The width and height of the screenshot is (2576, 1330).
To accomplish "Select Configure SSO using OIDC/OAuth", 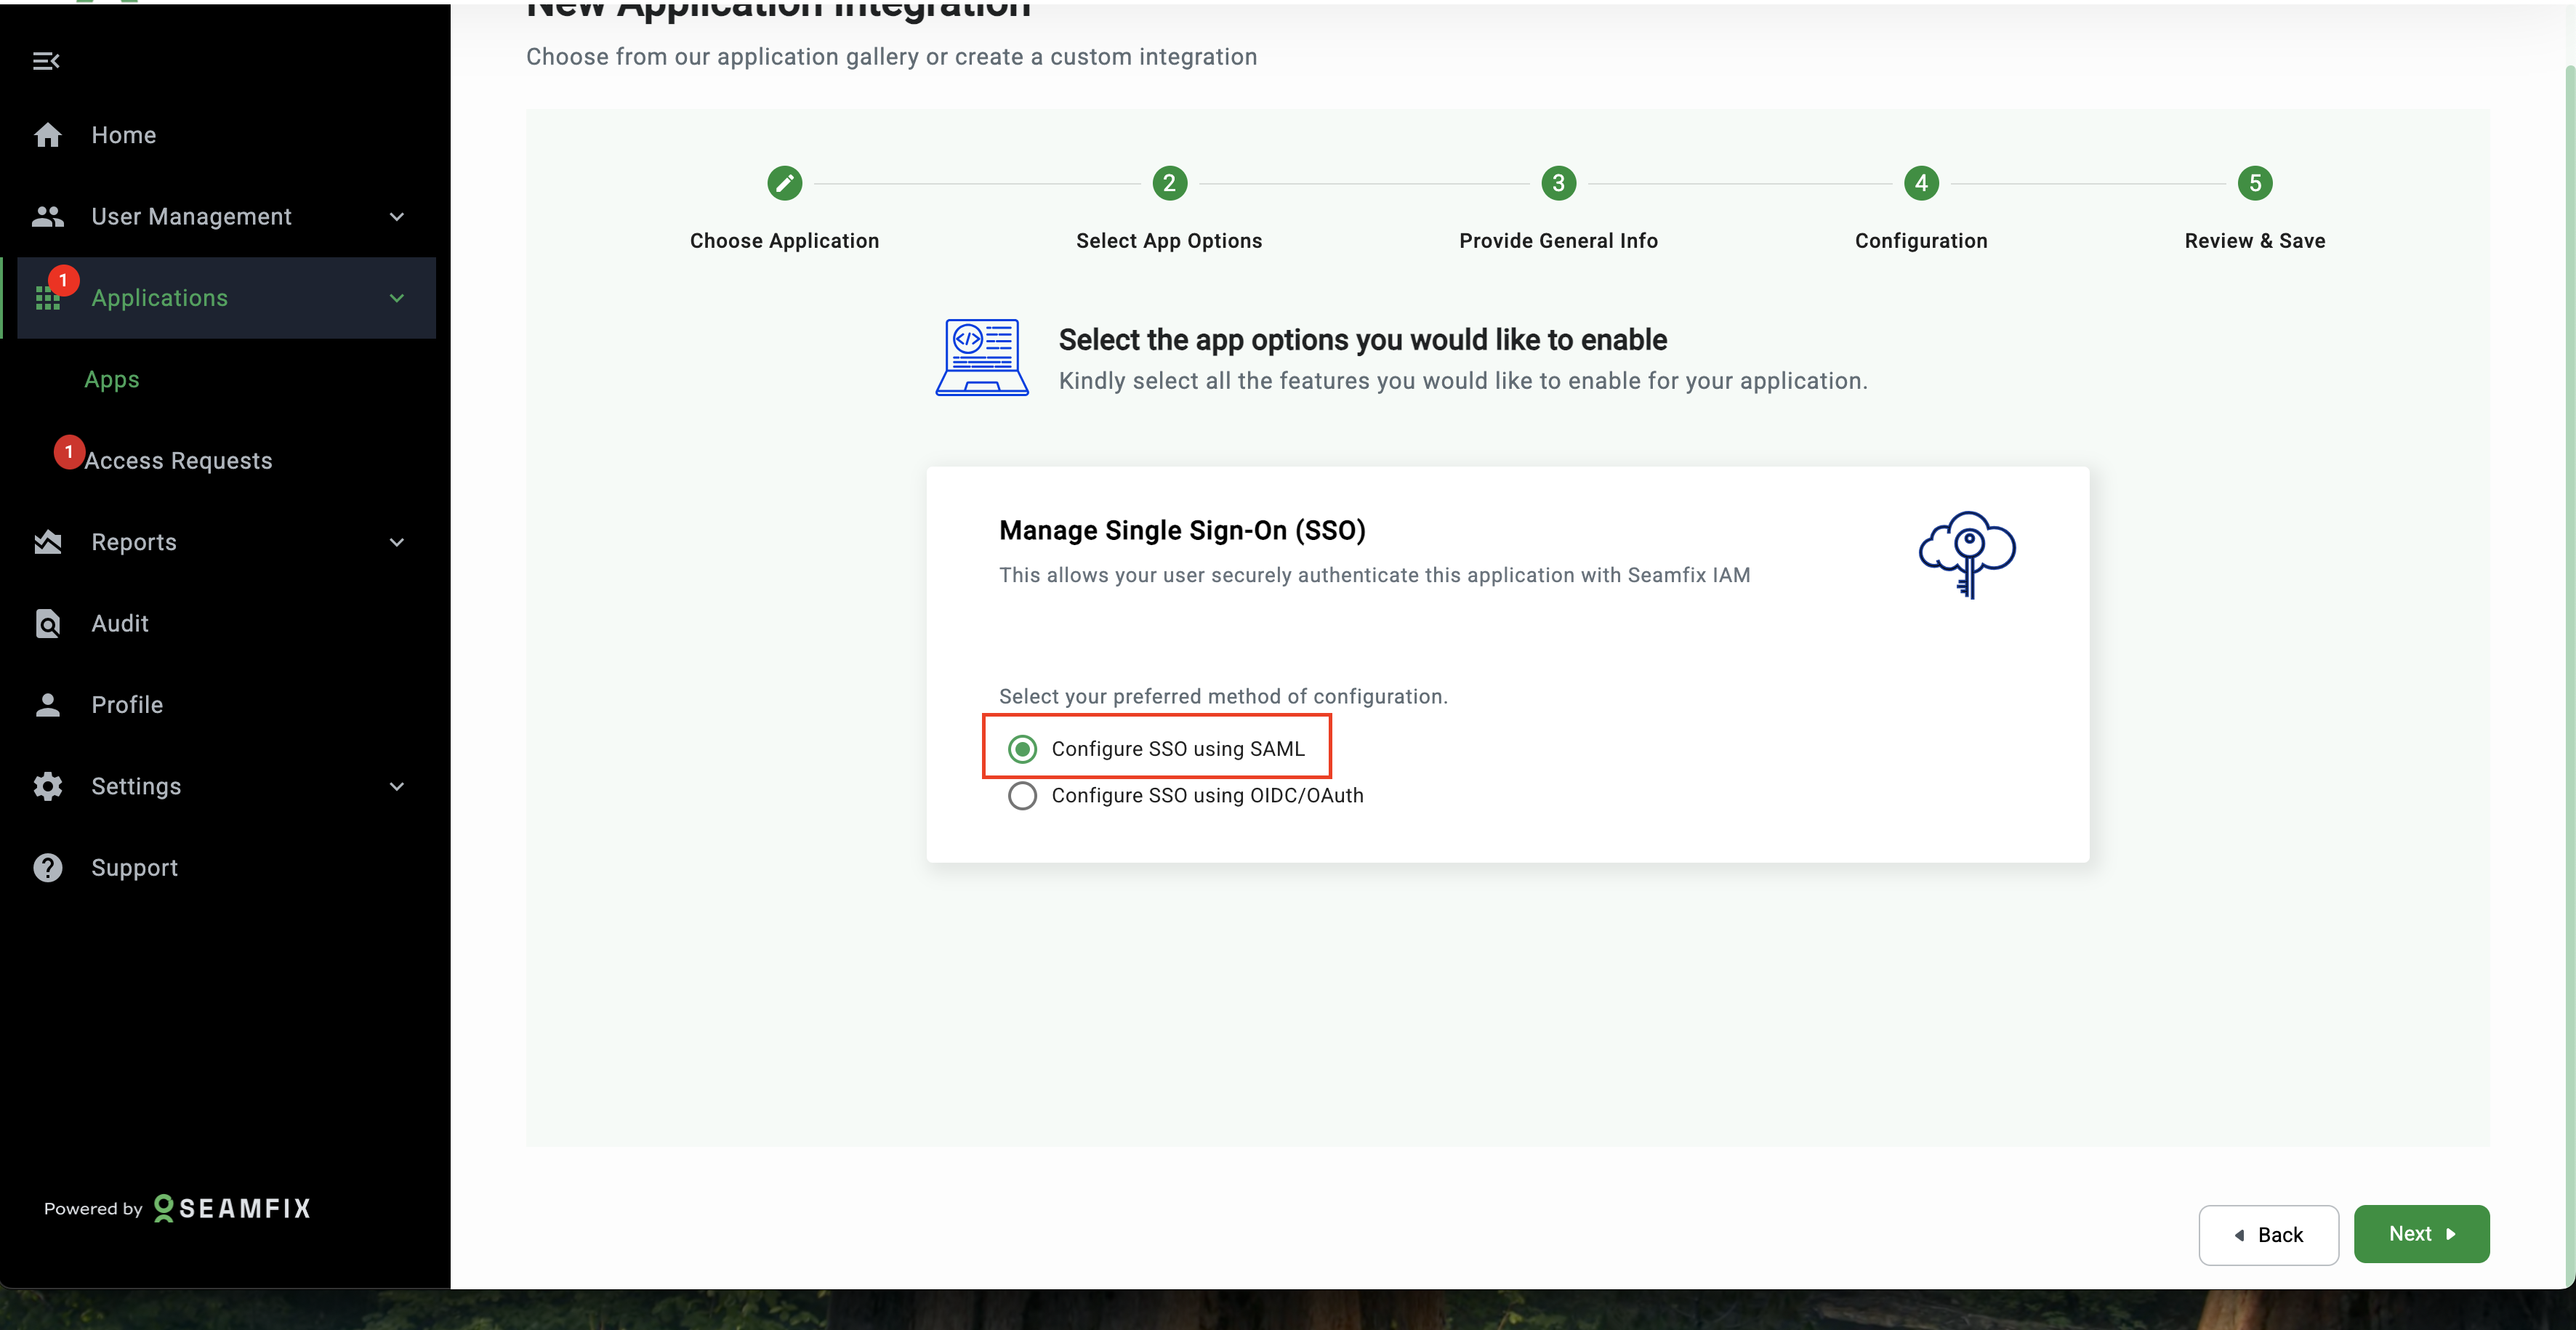I will [x=1022, y=796].
